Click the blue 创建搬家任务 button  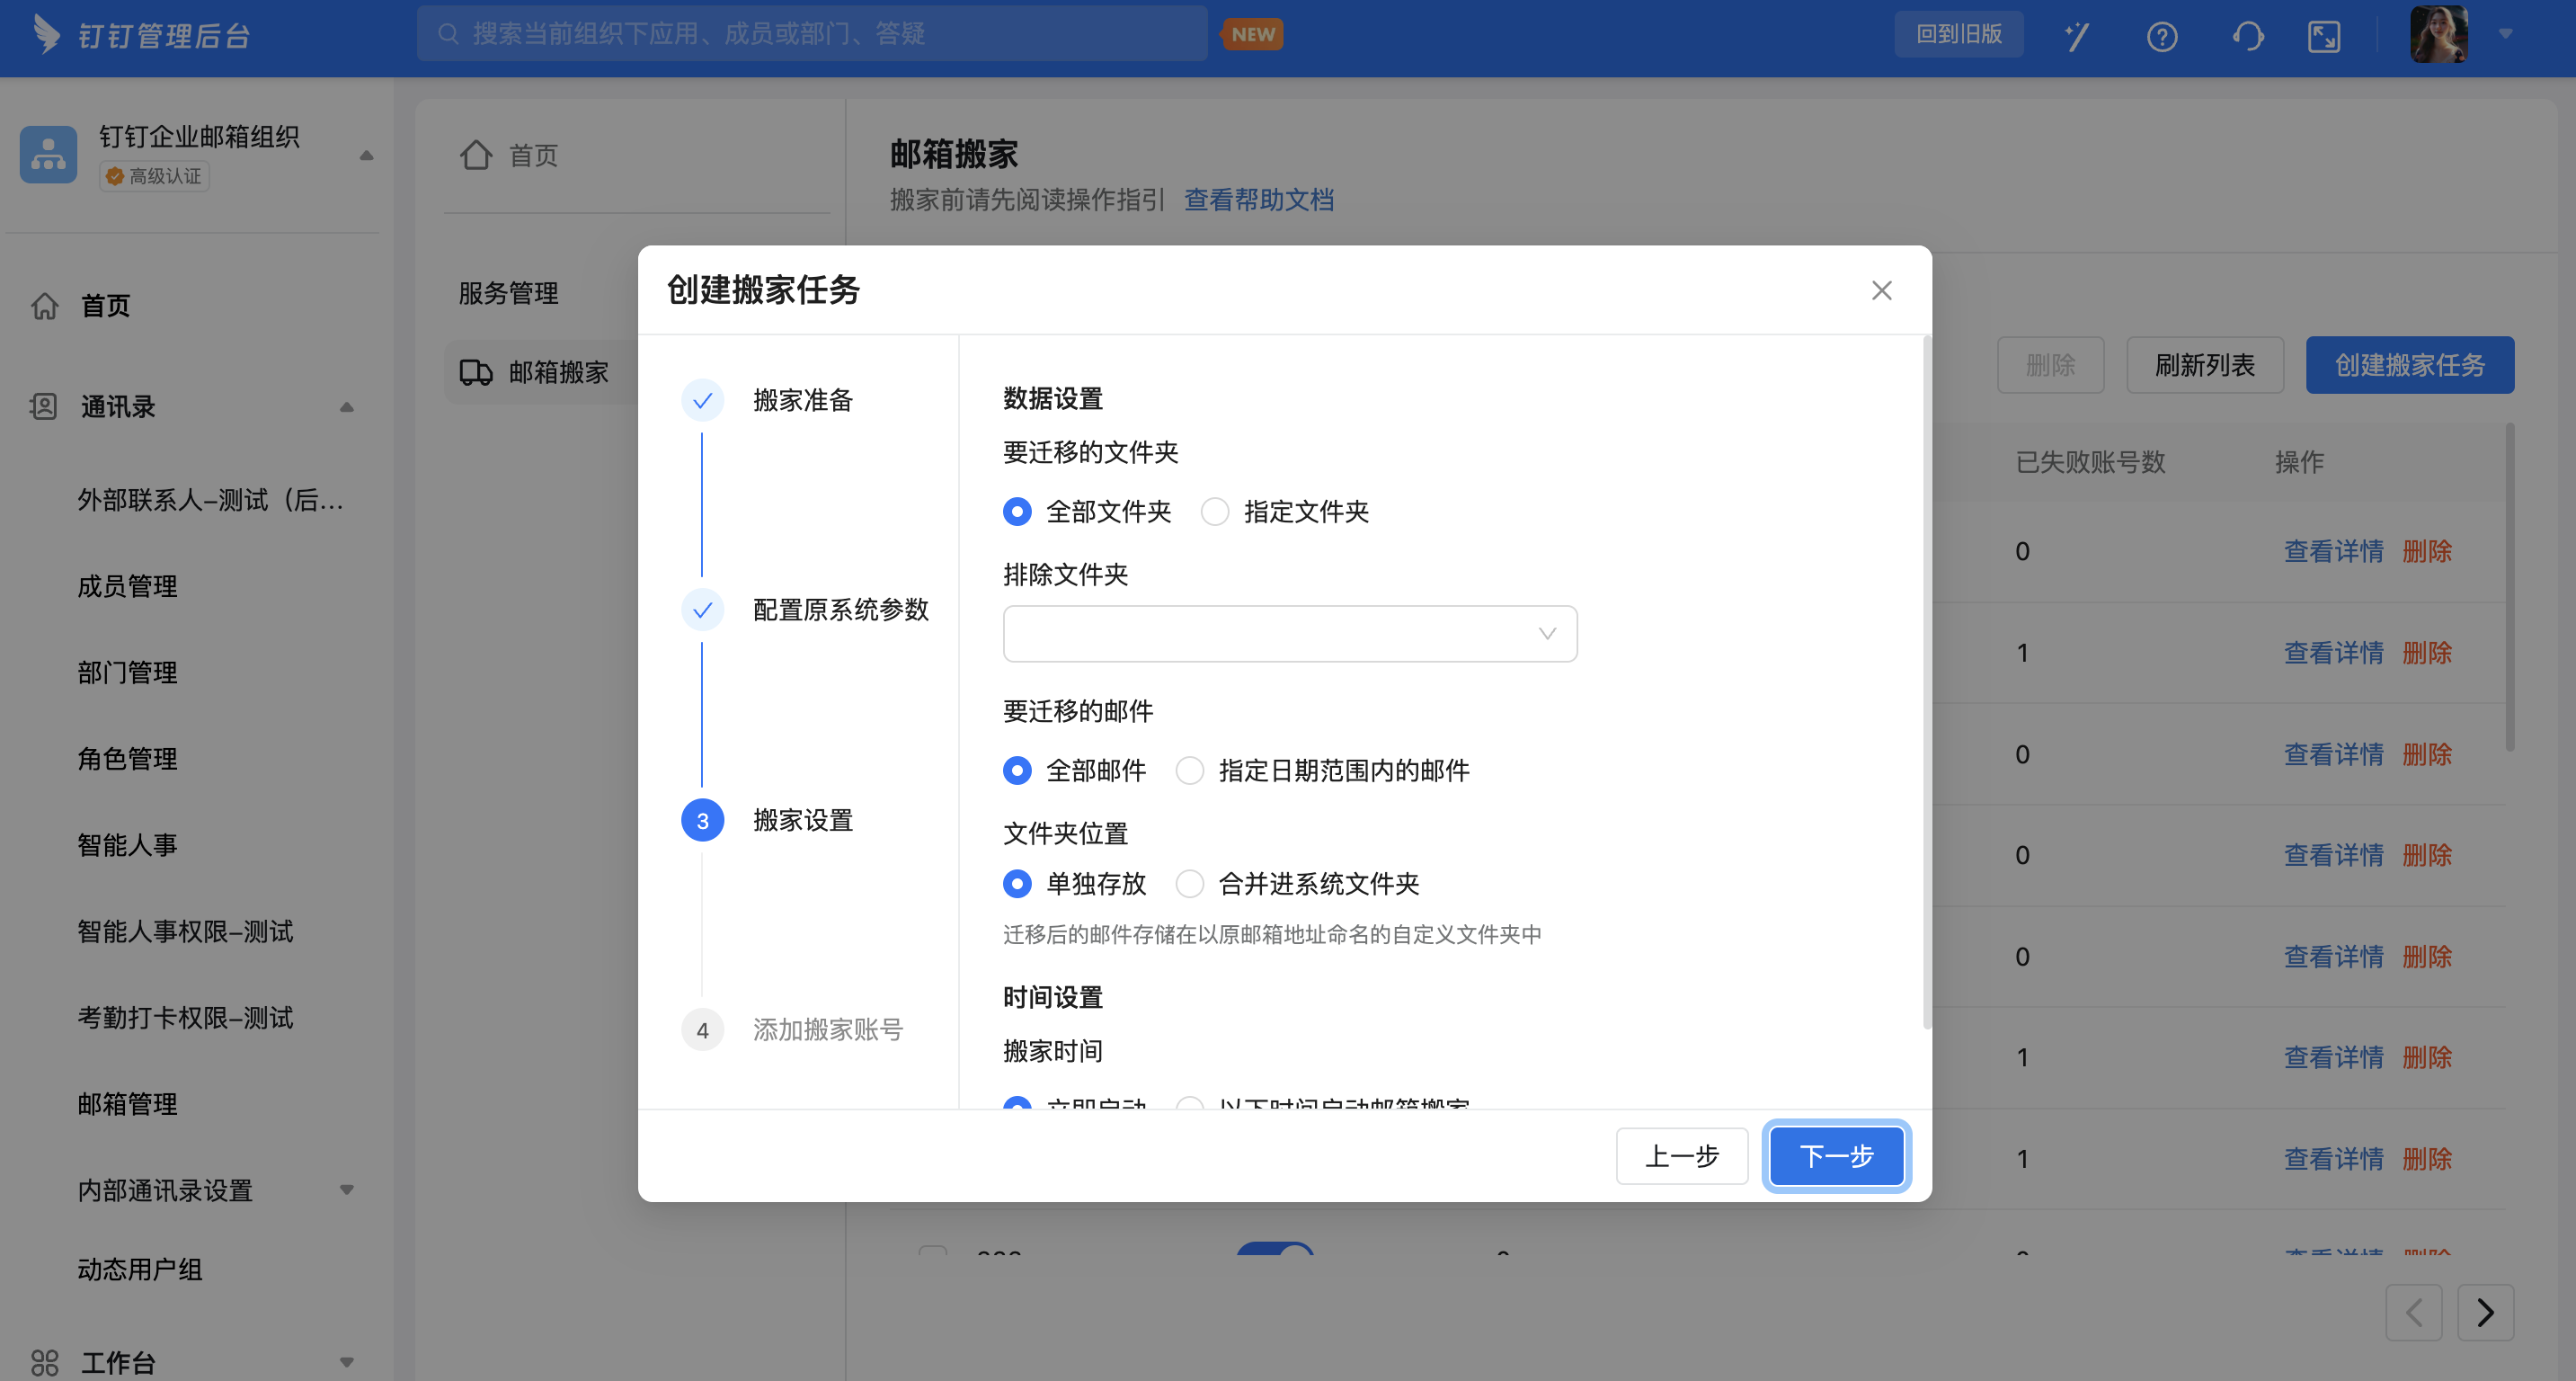pos(2410,365)
